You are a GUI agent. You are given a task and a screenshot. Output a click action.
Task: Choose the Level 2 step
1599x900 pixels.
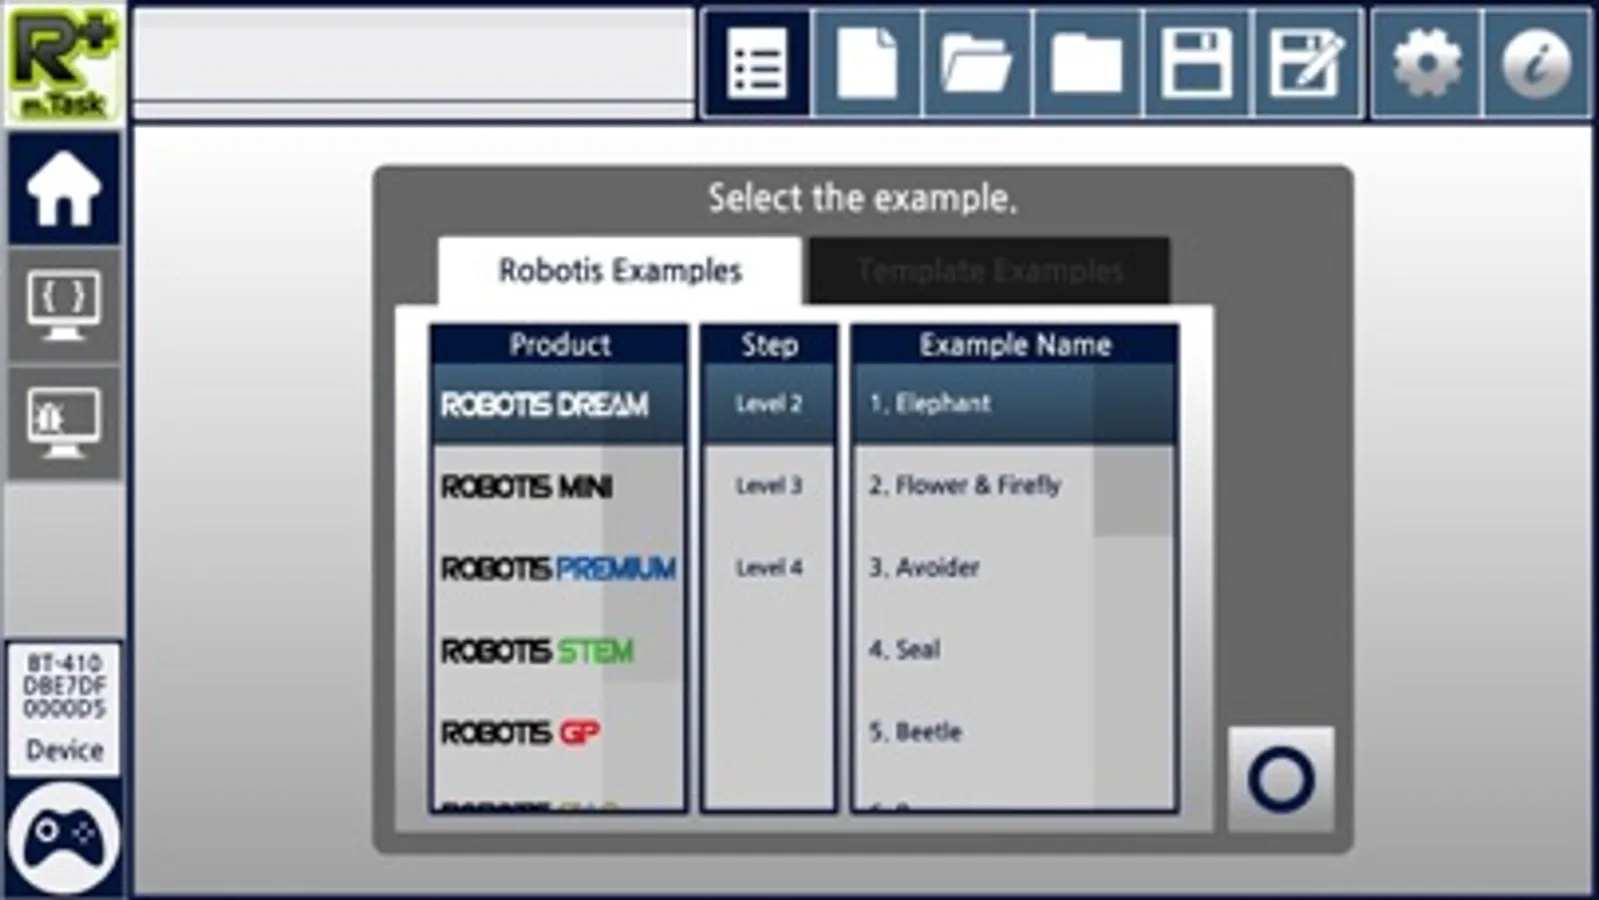pos(769,404)
